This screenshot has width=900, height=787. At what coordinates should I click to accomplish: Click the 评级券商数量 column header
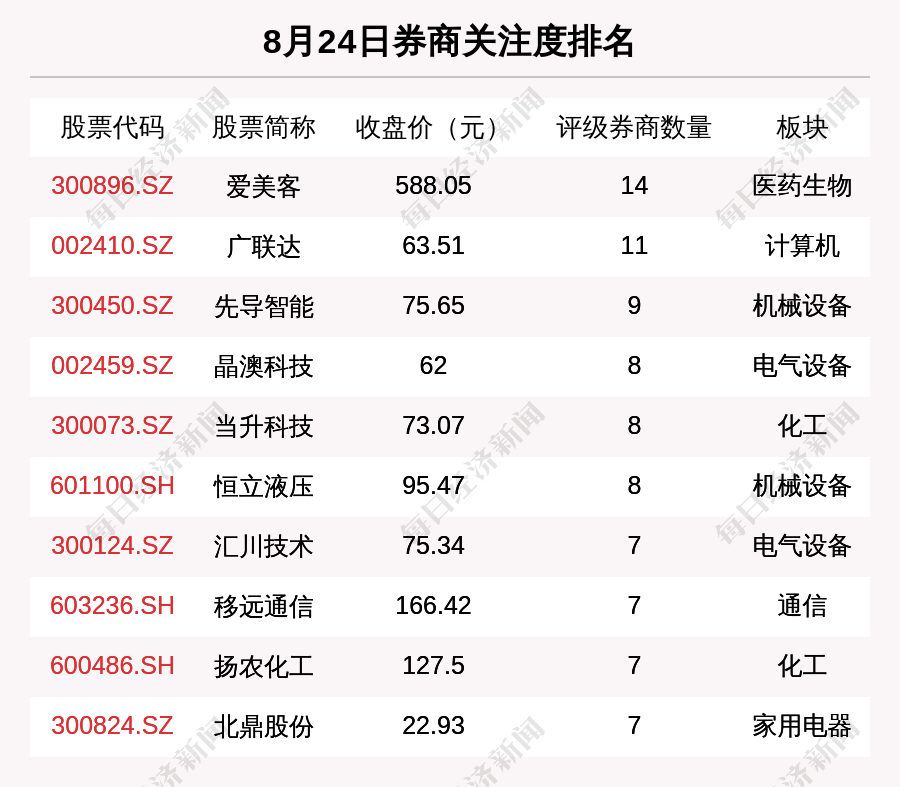pyautogui.click(x=634, y=127)
